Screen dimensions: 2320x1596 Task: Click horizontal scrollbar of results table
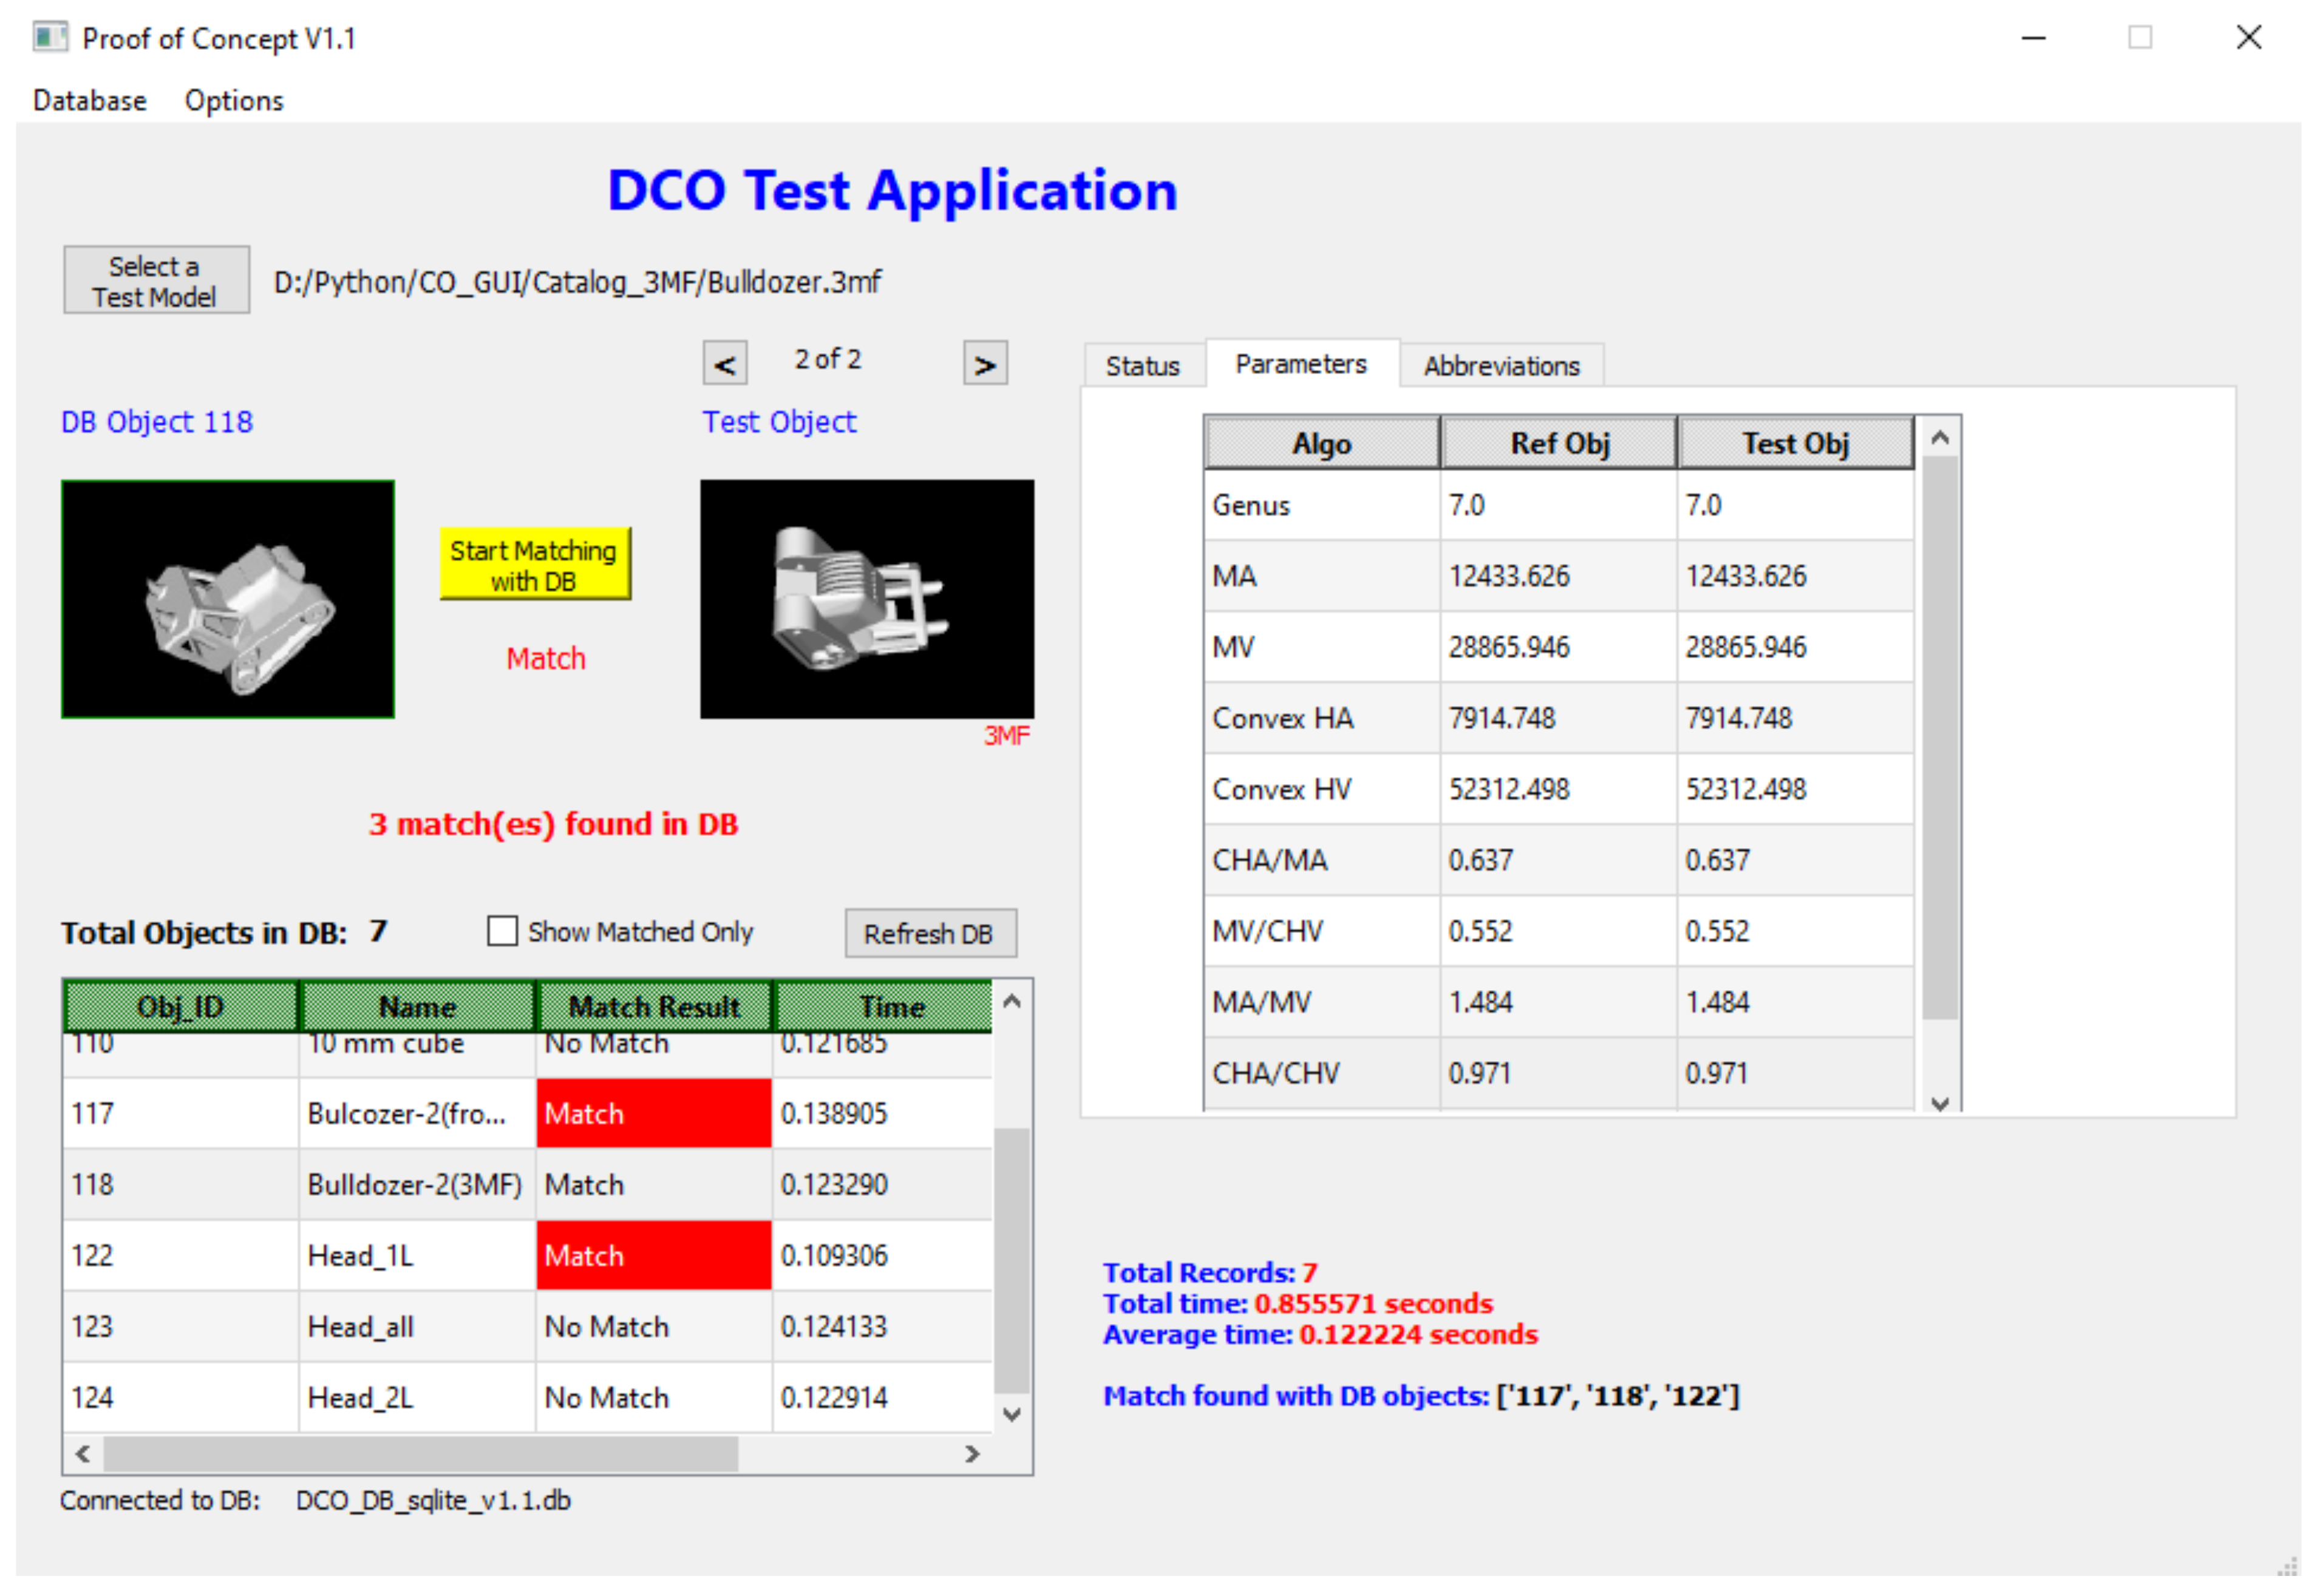click(420, 1454)
